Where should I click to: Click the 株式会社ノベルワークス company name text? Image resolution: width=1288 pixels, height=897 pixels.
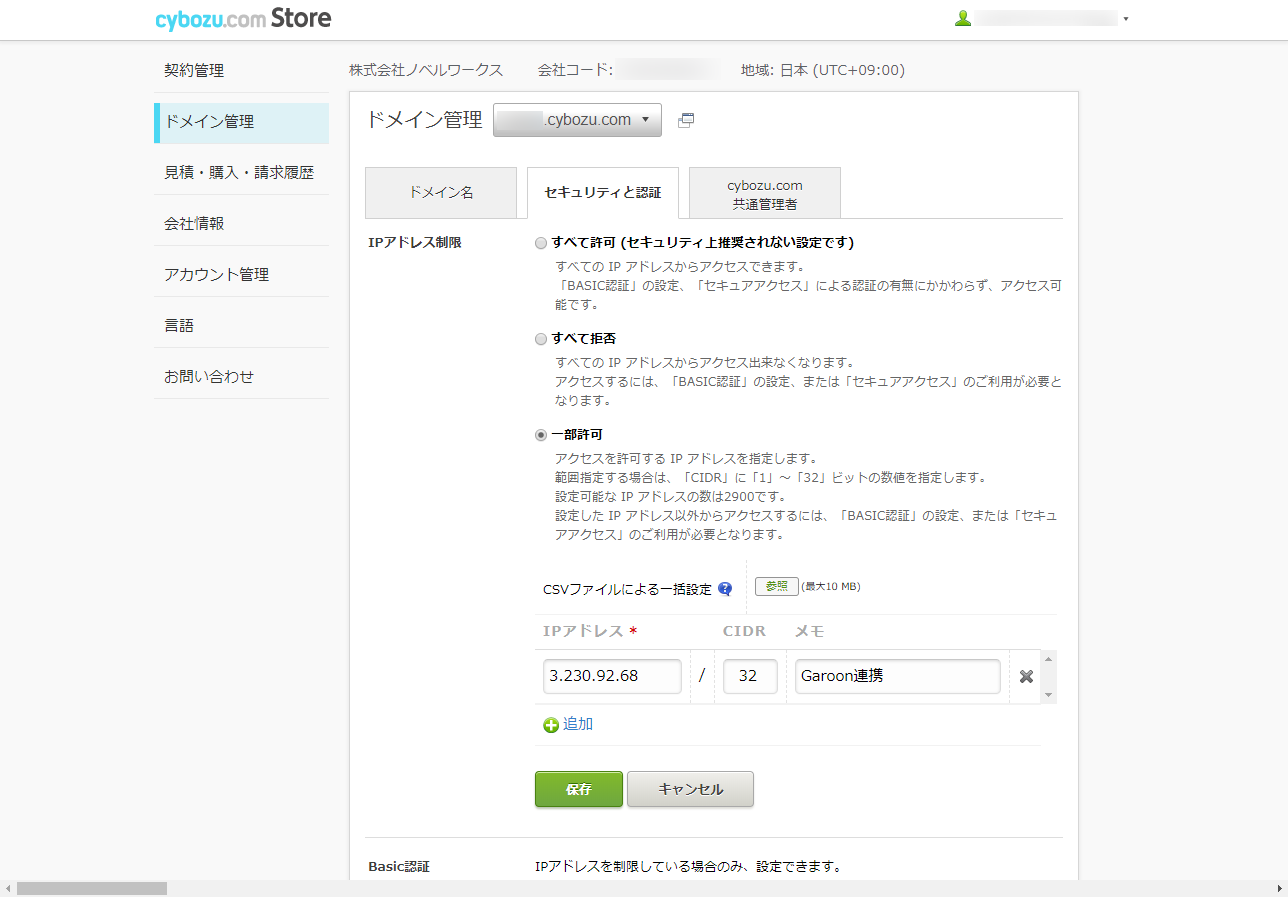426,70
